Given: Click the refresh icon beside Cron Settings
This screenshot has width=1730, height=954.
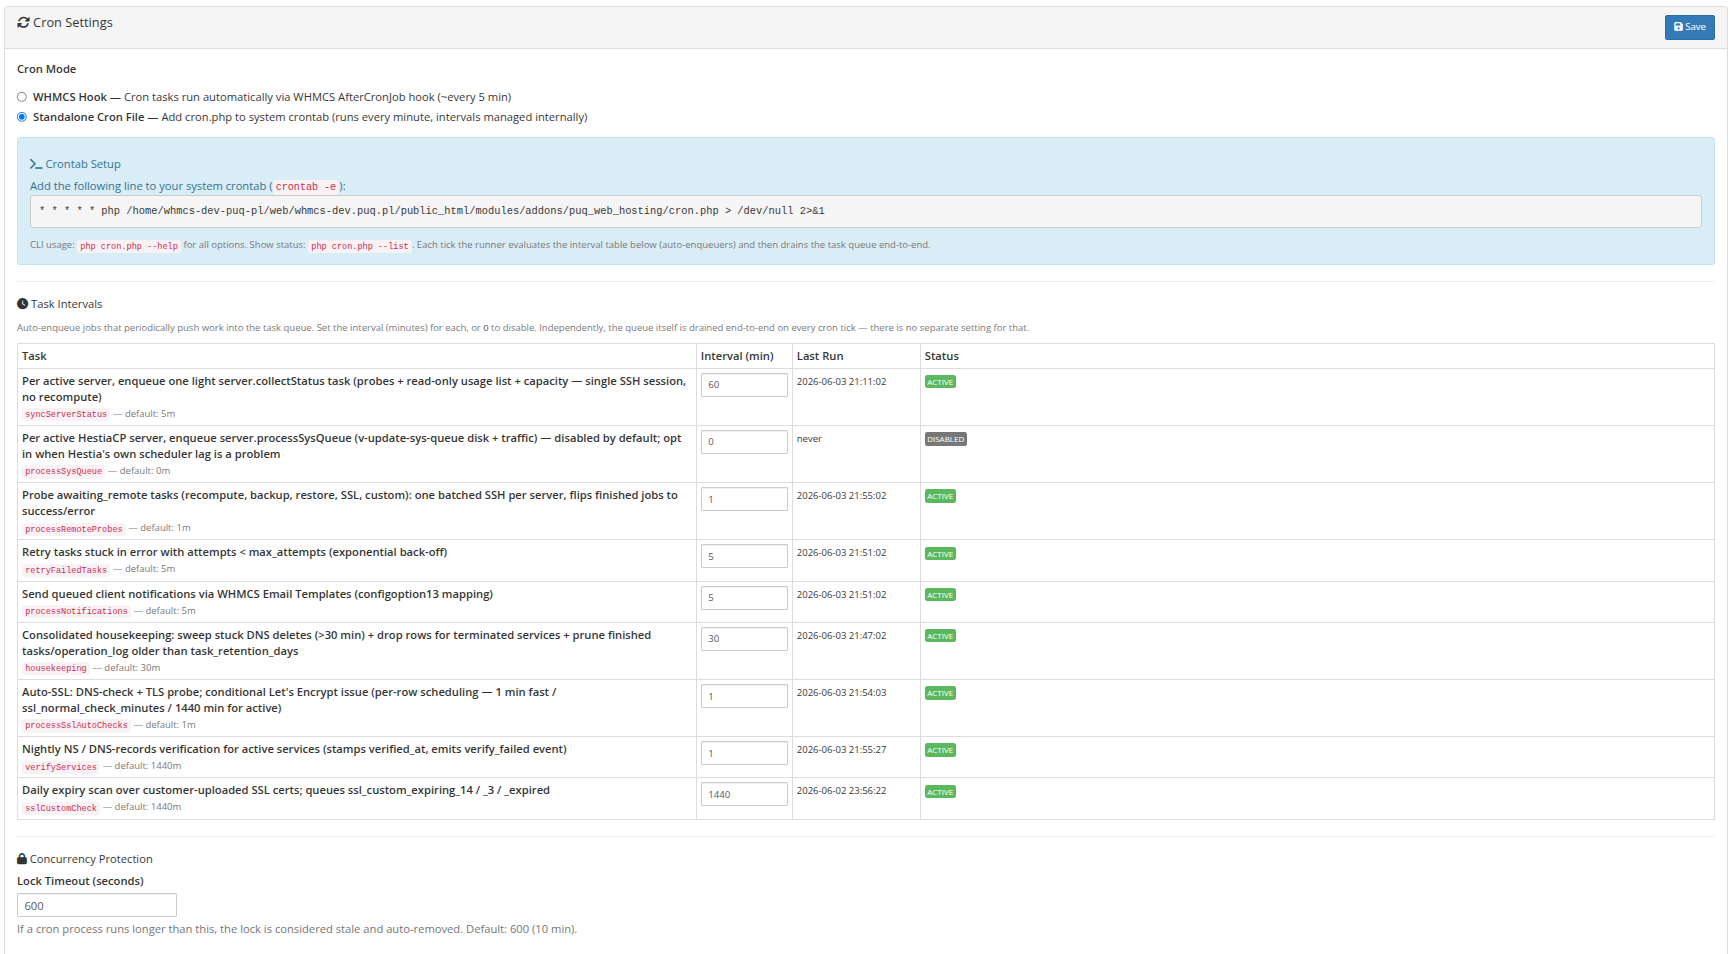Looking at the screenshot, I should [23, 22].
